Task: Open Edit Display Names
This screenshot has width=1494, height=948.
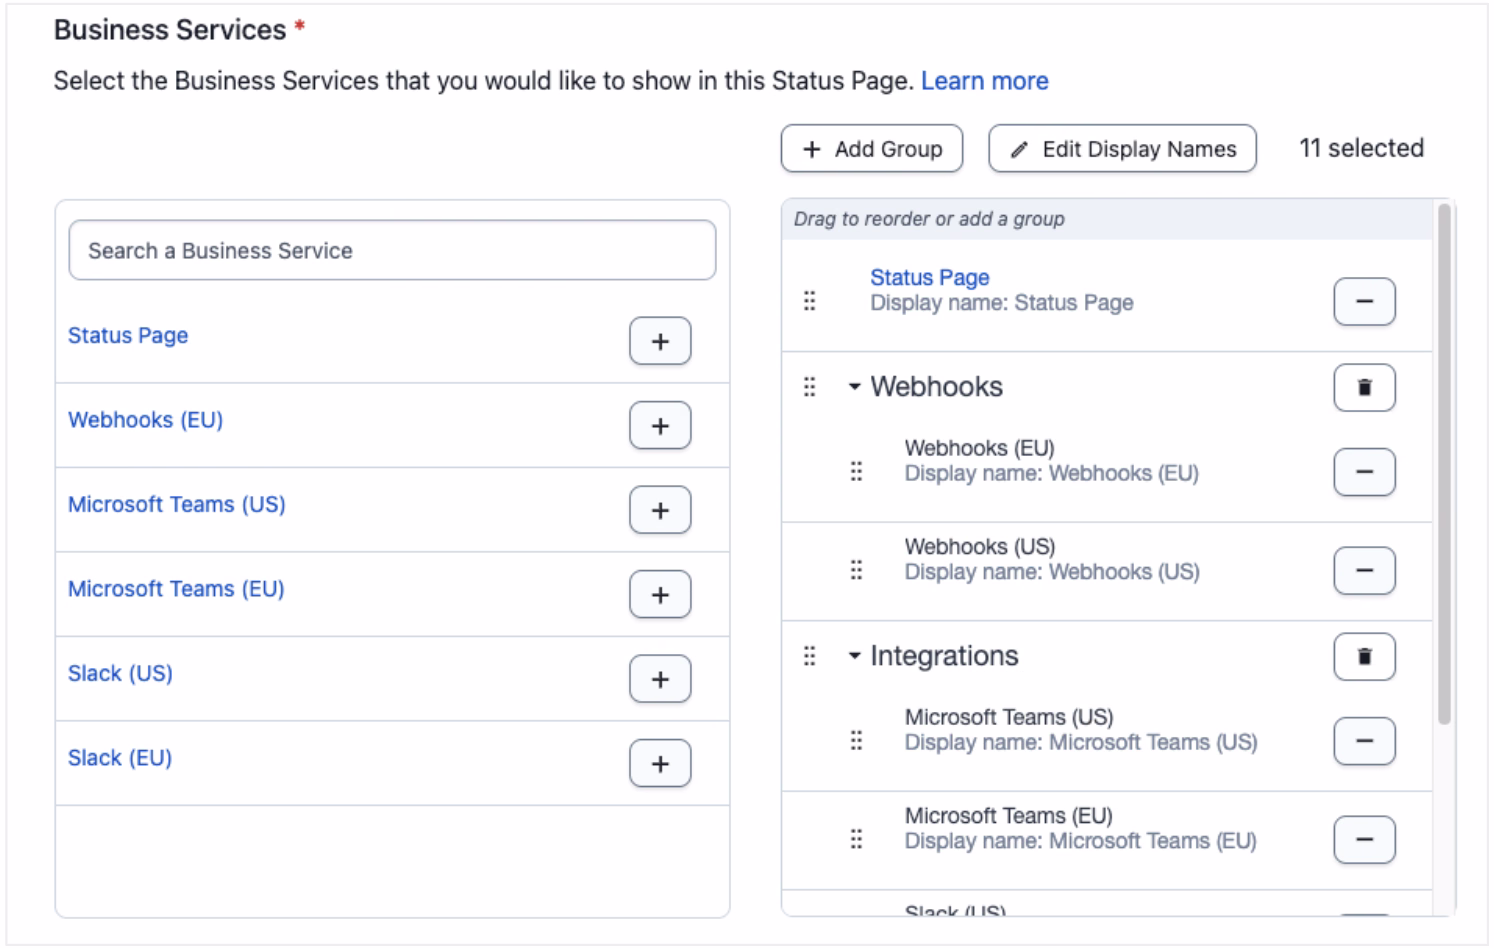Action: point(1122,149)
